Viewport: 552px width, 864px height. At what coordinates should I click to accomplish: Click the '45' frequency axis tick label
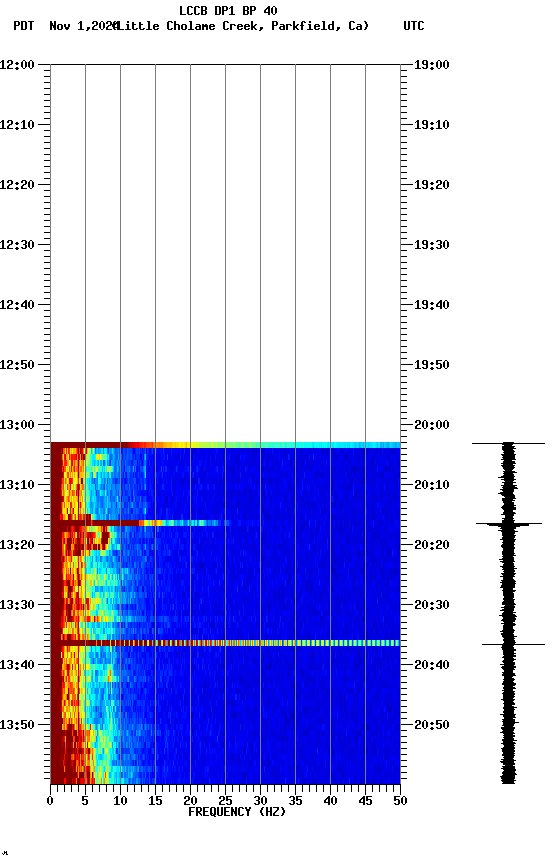pyautogui.click(x=365, y=801)
